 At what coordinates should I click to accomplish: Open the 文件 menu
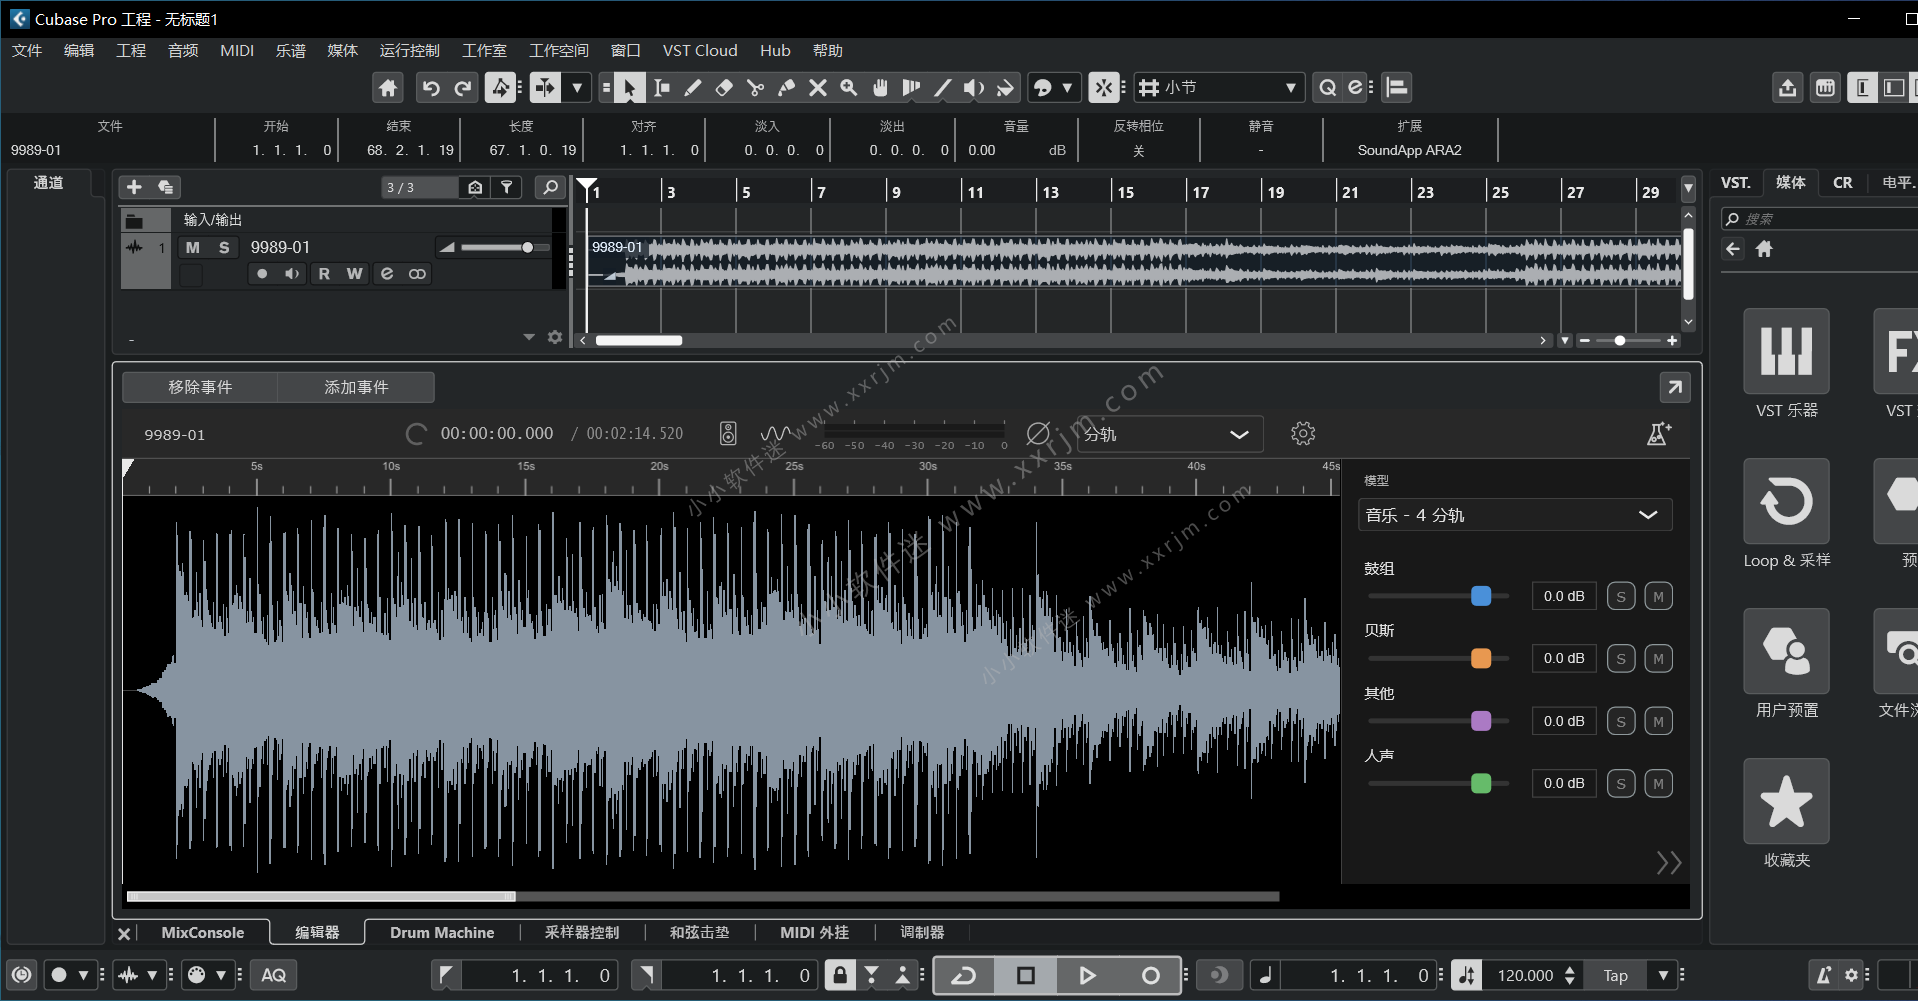[x=27, y=51]
